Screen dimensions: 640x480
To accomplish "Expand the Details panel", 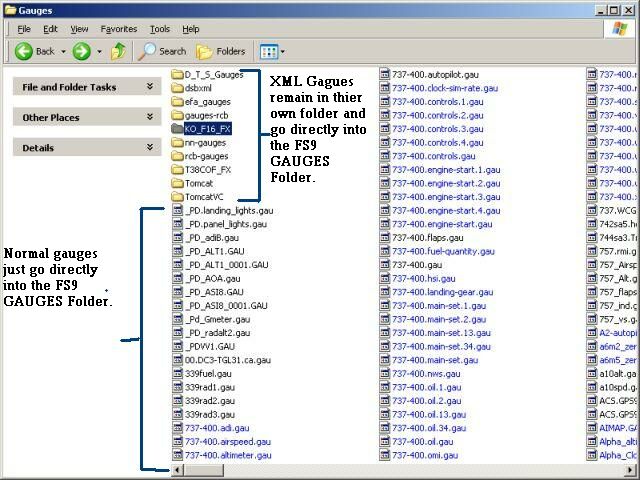I will click(150, 147).
